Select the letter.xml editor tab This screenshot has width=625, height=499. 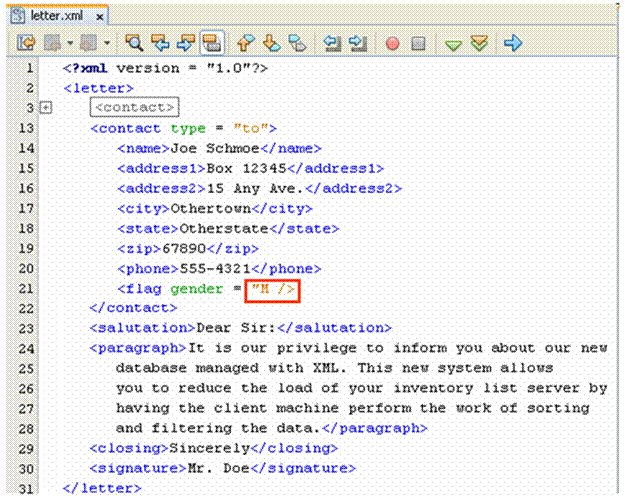57,16
